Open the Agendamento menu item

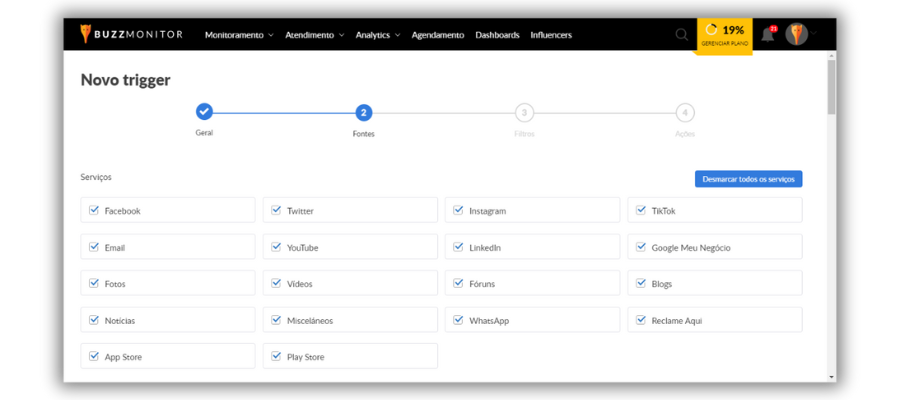pos(438,35)
